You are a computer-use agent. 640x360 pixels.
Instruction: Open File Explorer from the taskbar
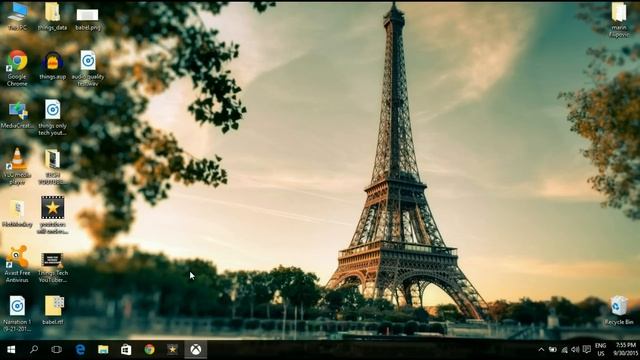click(103, 349)
